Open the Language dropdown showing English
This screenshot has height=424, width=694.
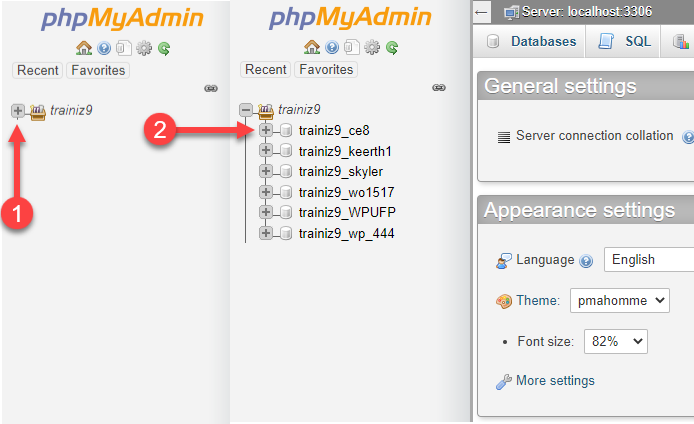coord(649,259)
